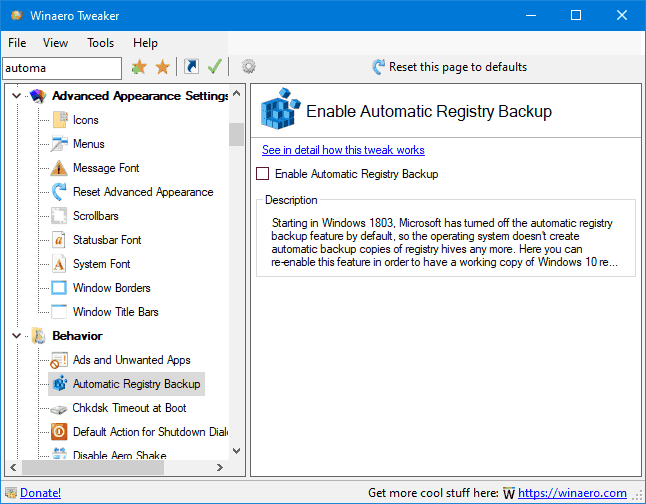Select the Message Font label
Image resolution: width=646 pixels, height=504 pixels.
(106, 168)
